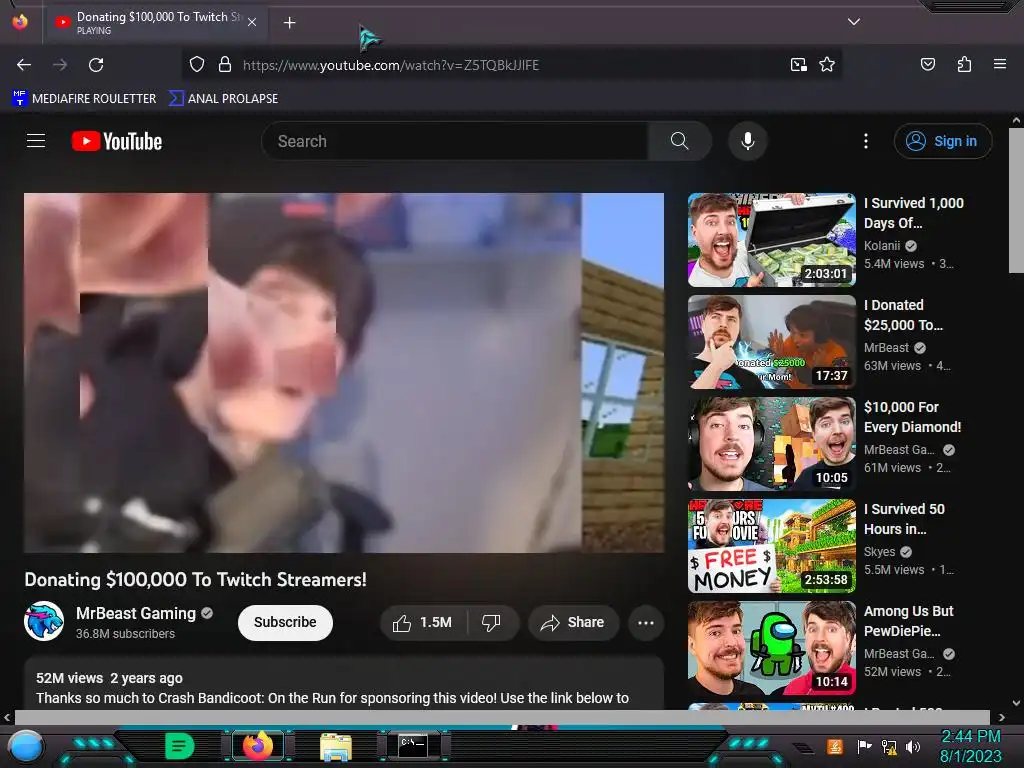Dislike this video
This screenshot has width=1024, height=768.
coord(492,622)
